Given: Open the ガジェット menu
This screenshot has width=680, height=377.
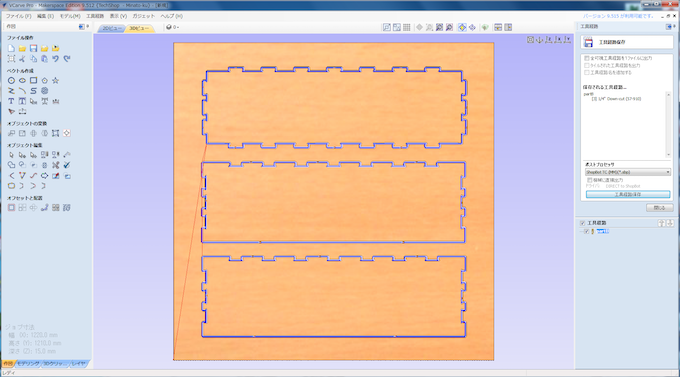Looking at the screenshot, I should 143,16.
